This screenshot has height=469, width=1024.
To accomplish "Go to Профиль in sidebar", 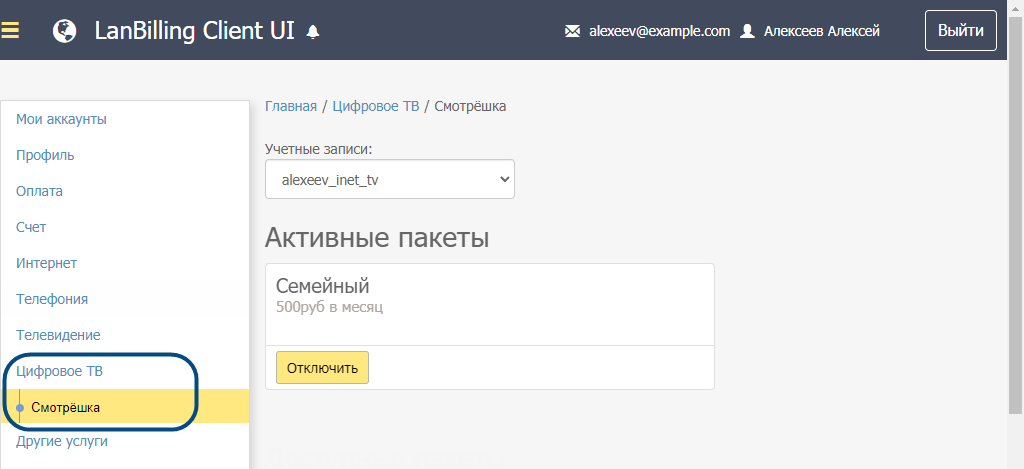I will [x=45, y=155].
